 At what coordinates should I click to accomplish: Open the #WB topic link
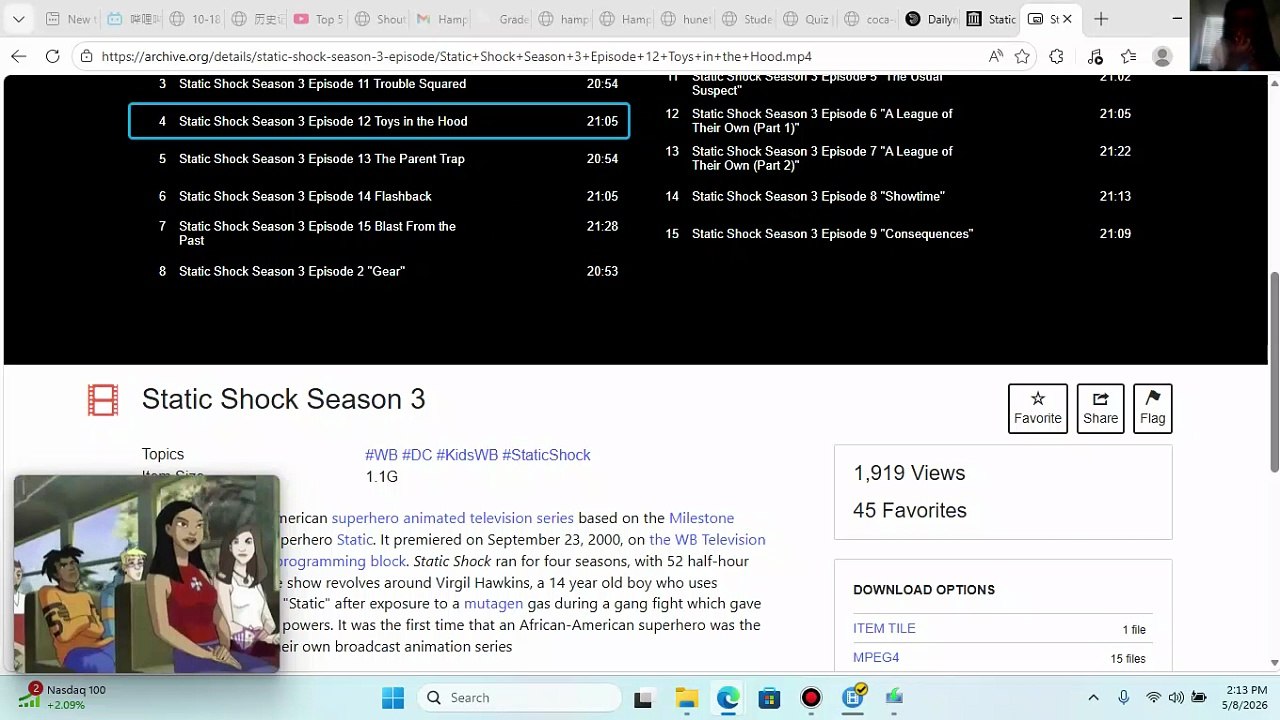[381, 455]
